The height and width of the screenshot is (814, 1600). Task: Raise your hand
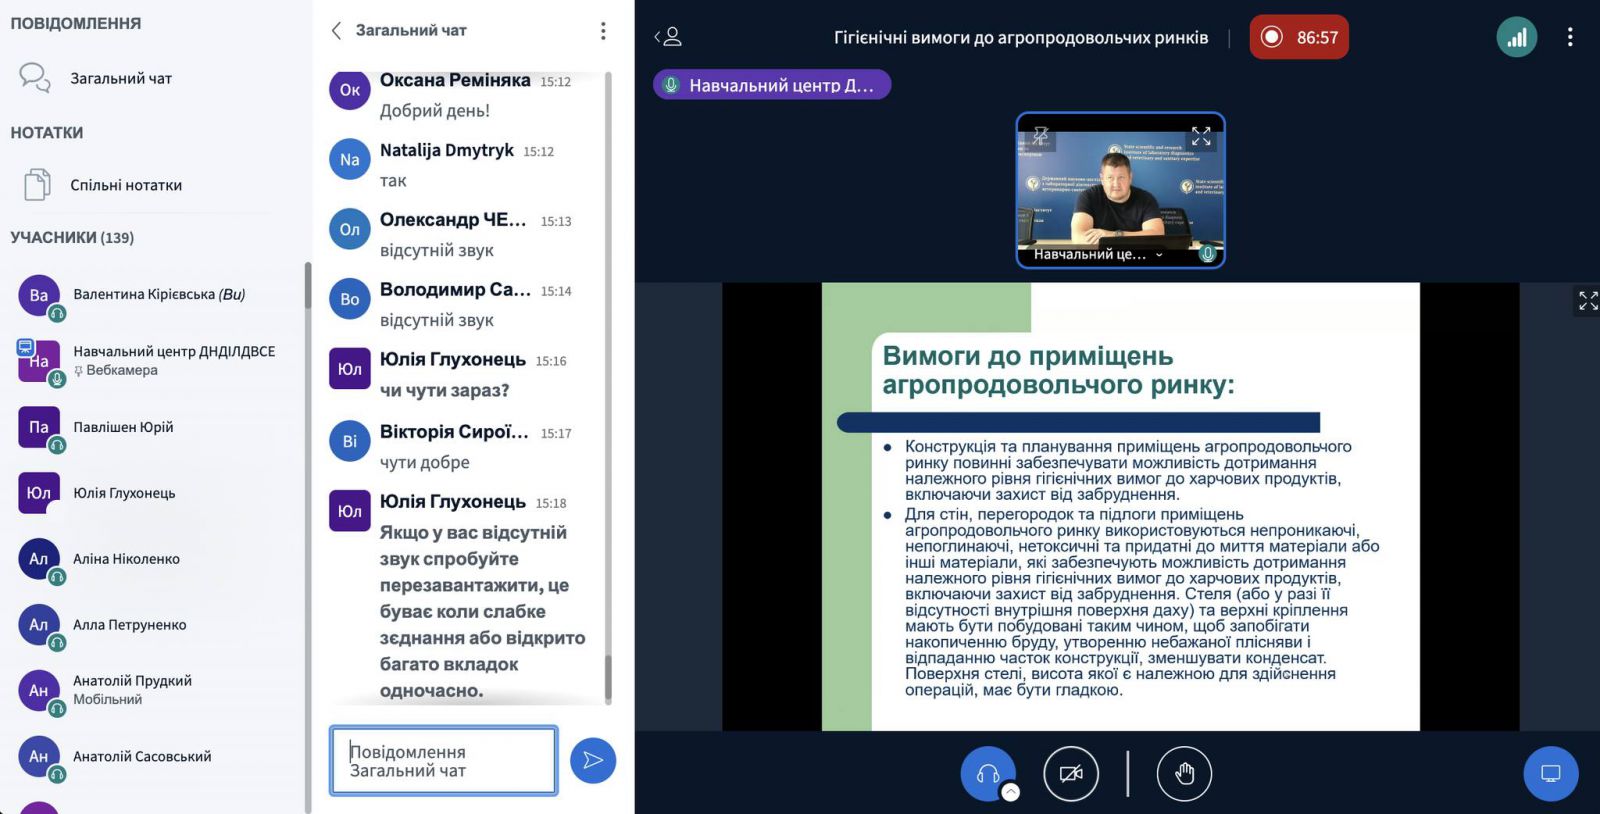point(1184,774)
